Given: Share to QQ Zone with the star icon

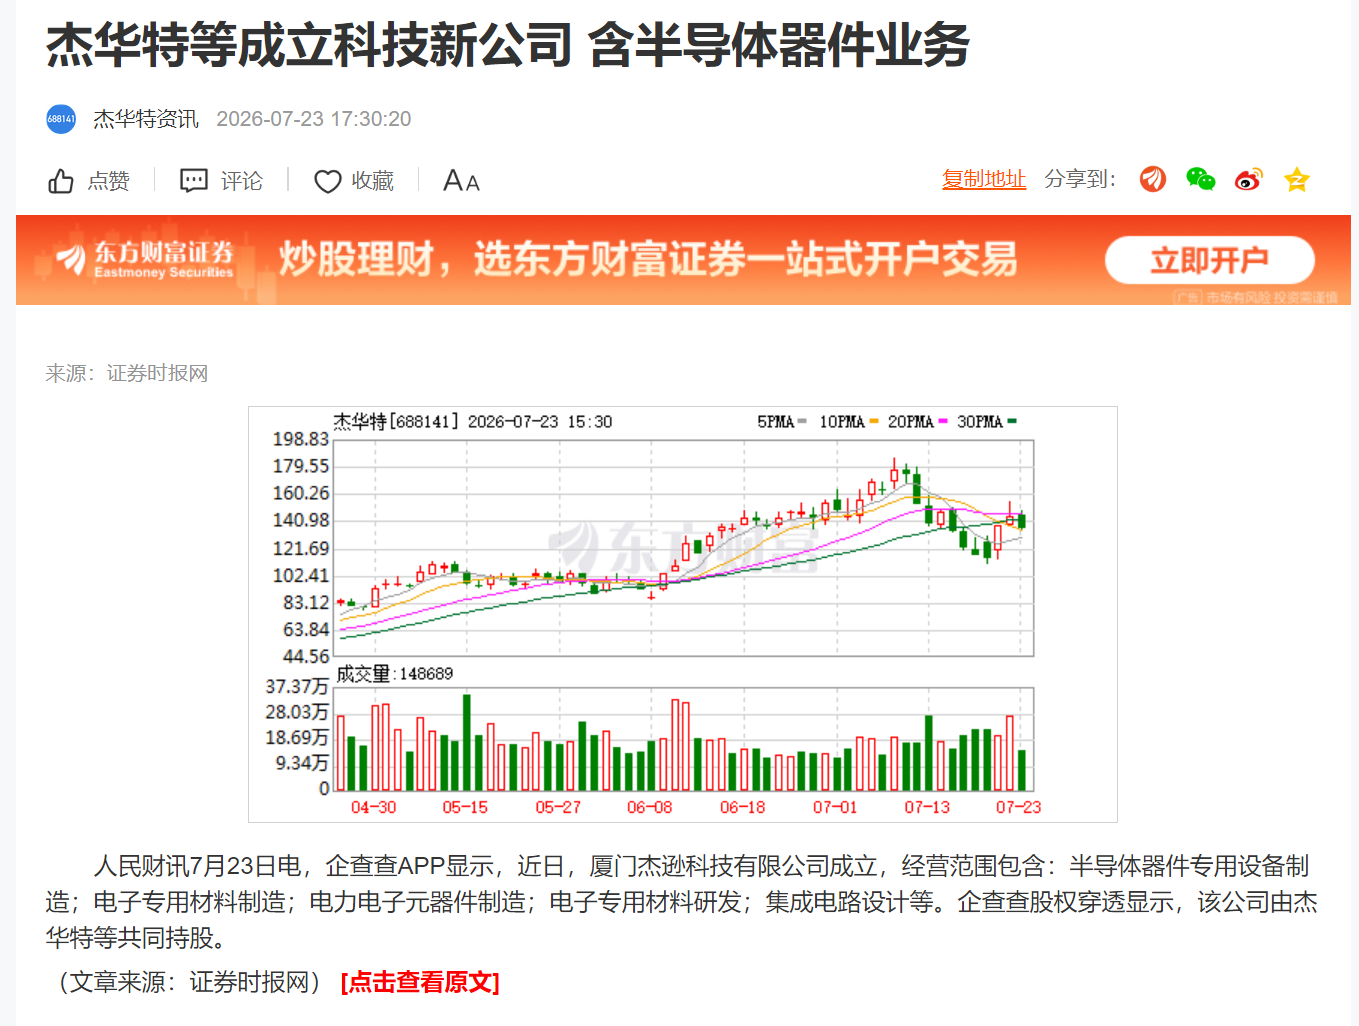Looking at the screenshot, I should (x=1297, y=179).
